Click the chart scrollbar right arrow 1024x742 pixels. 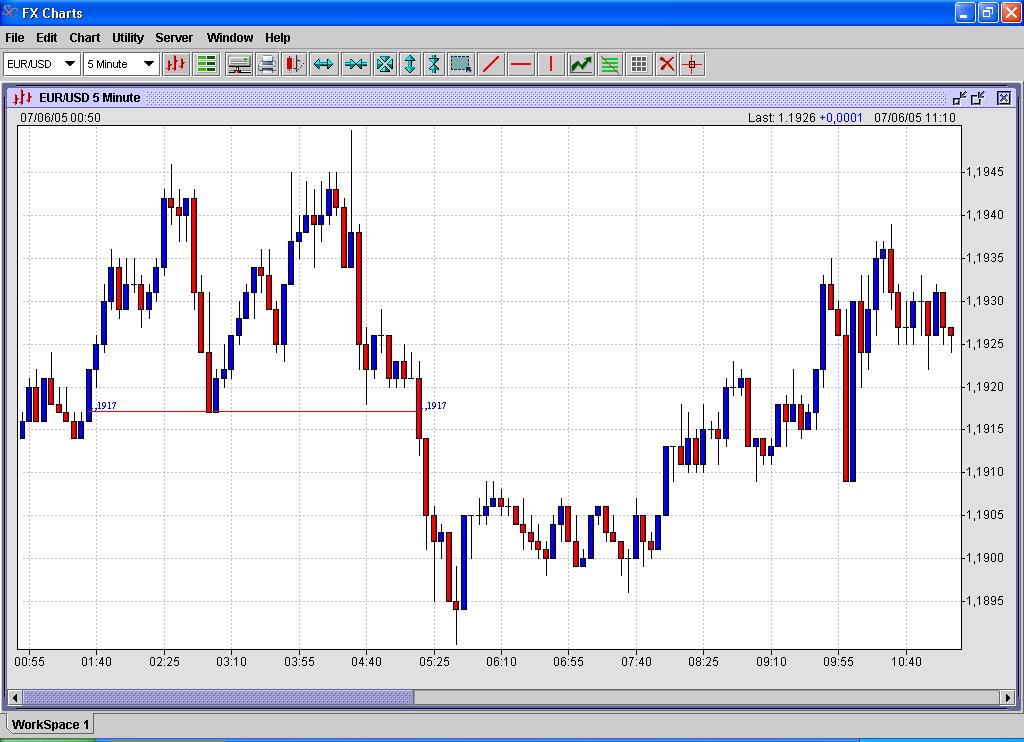[1008, 698]
